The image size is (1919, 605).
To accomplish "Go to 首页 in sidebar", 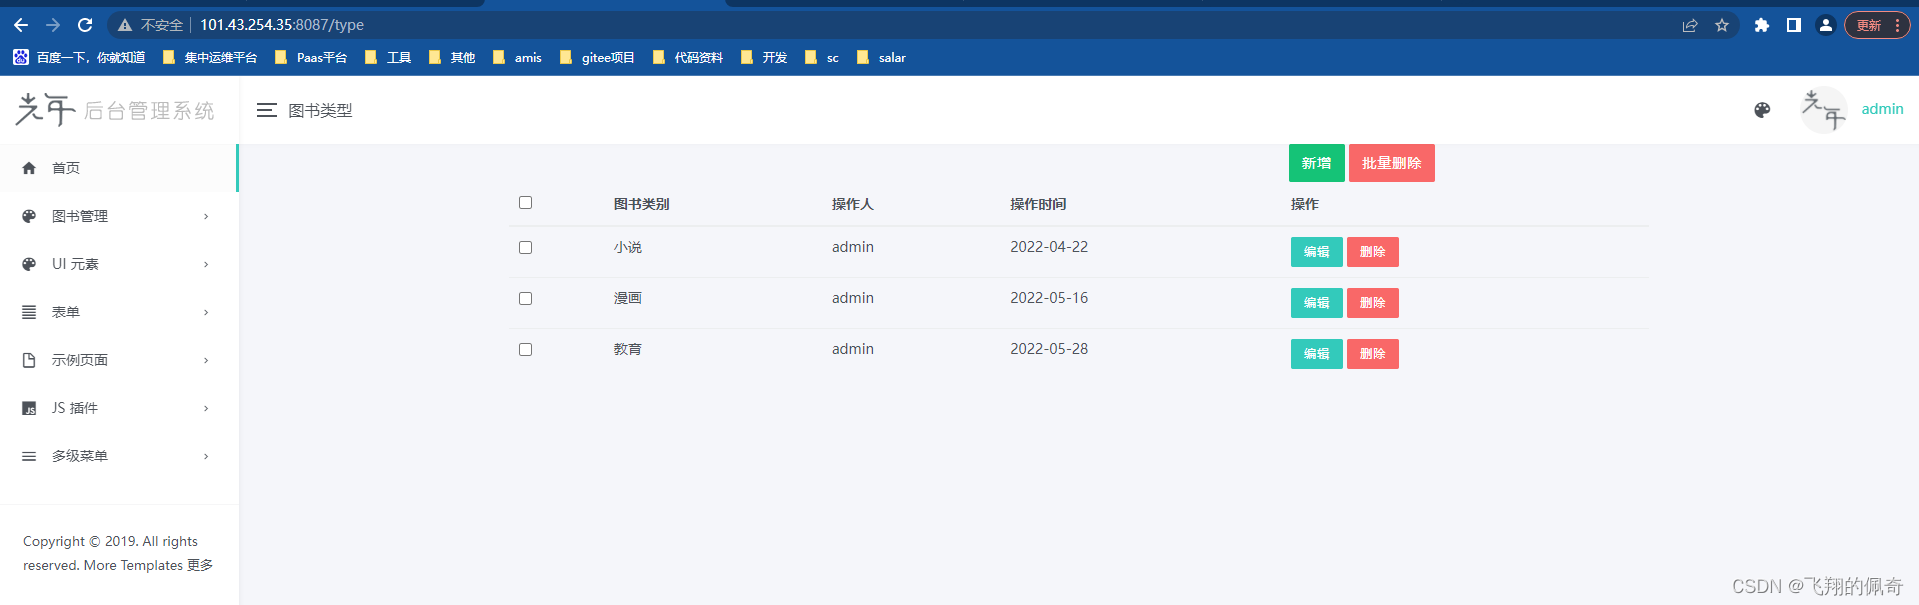I will (x=118, y=168).
